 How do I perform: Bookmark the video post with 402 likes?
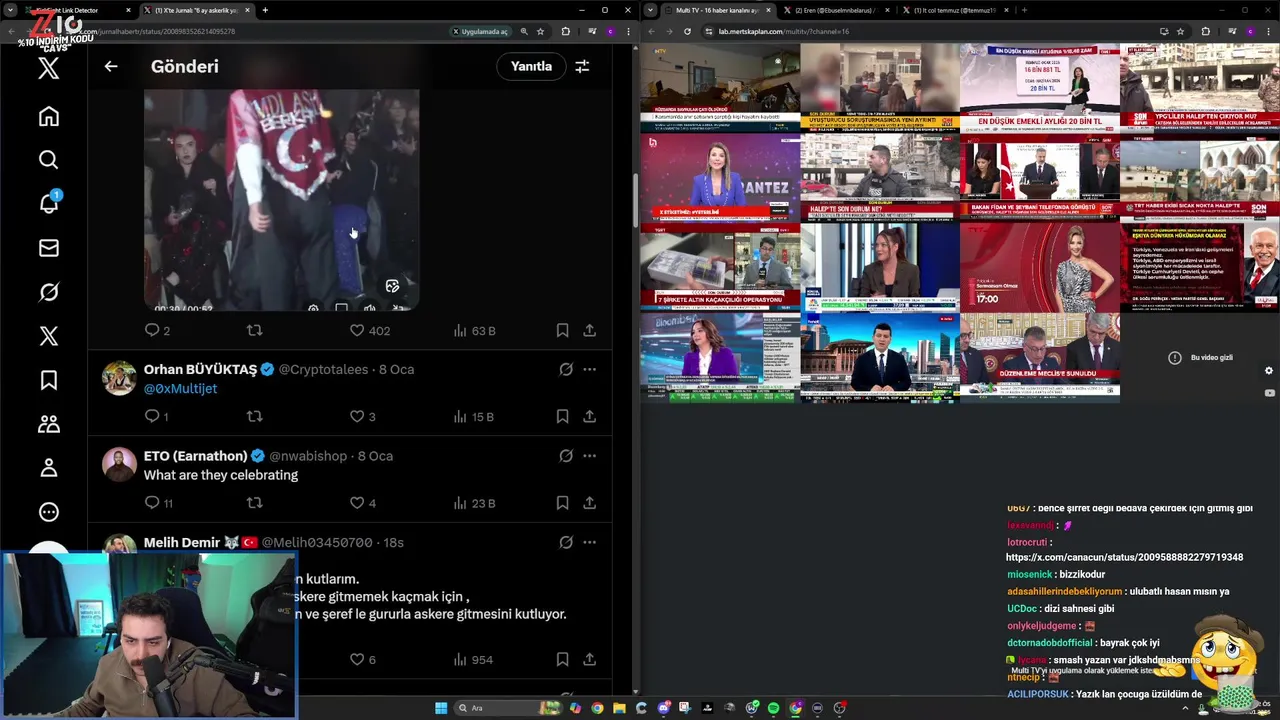coord(562,330)
